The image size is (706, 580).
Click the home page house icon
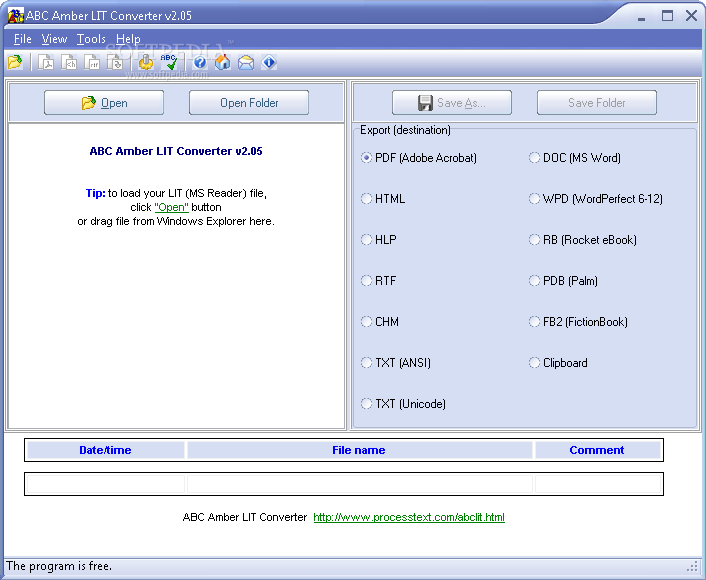tap(222, 62)
